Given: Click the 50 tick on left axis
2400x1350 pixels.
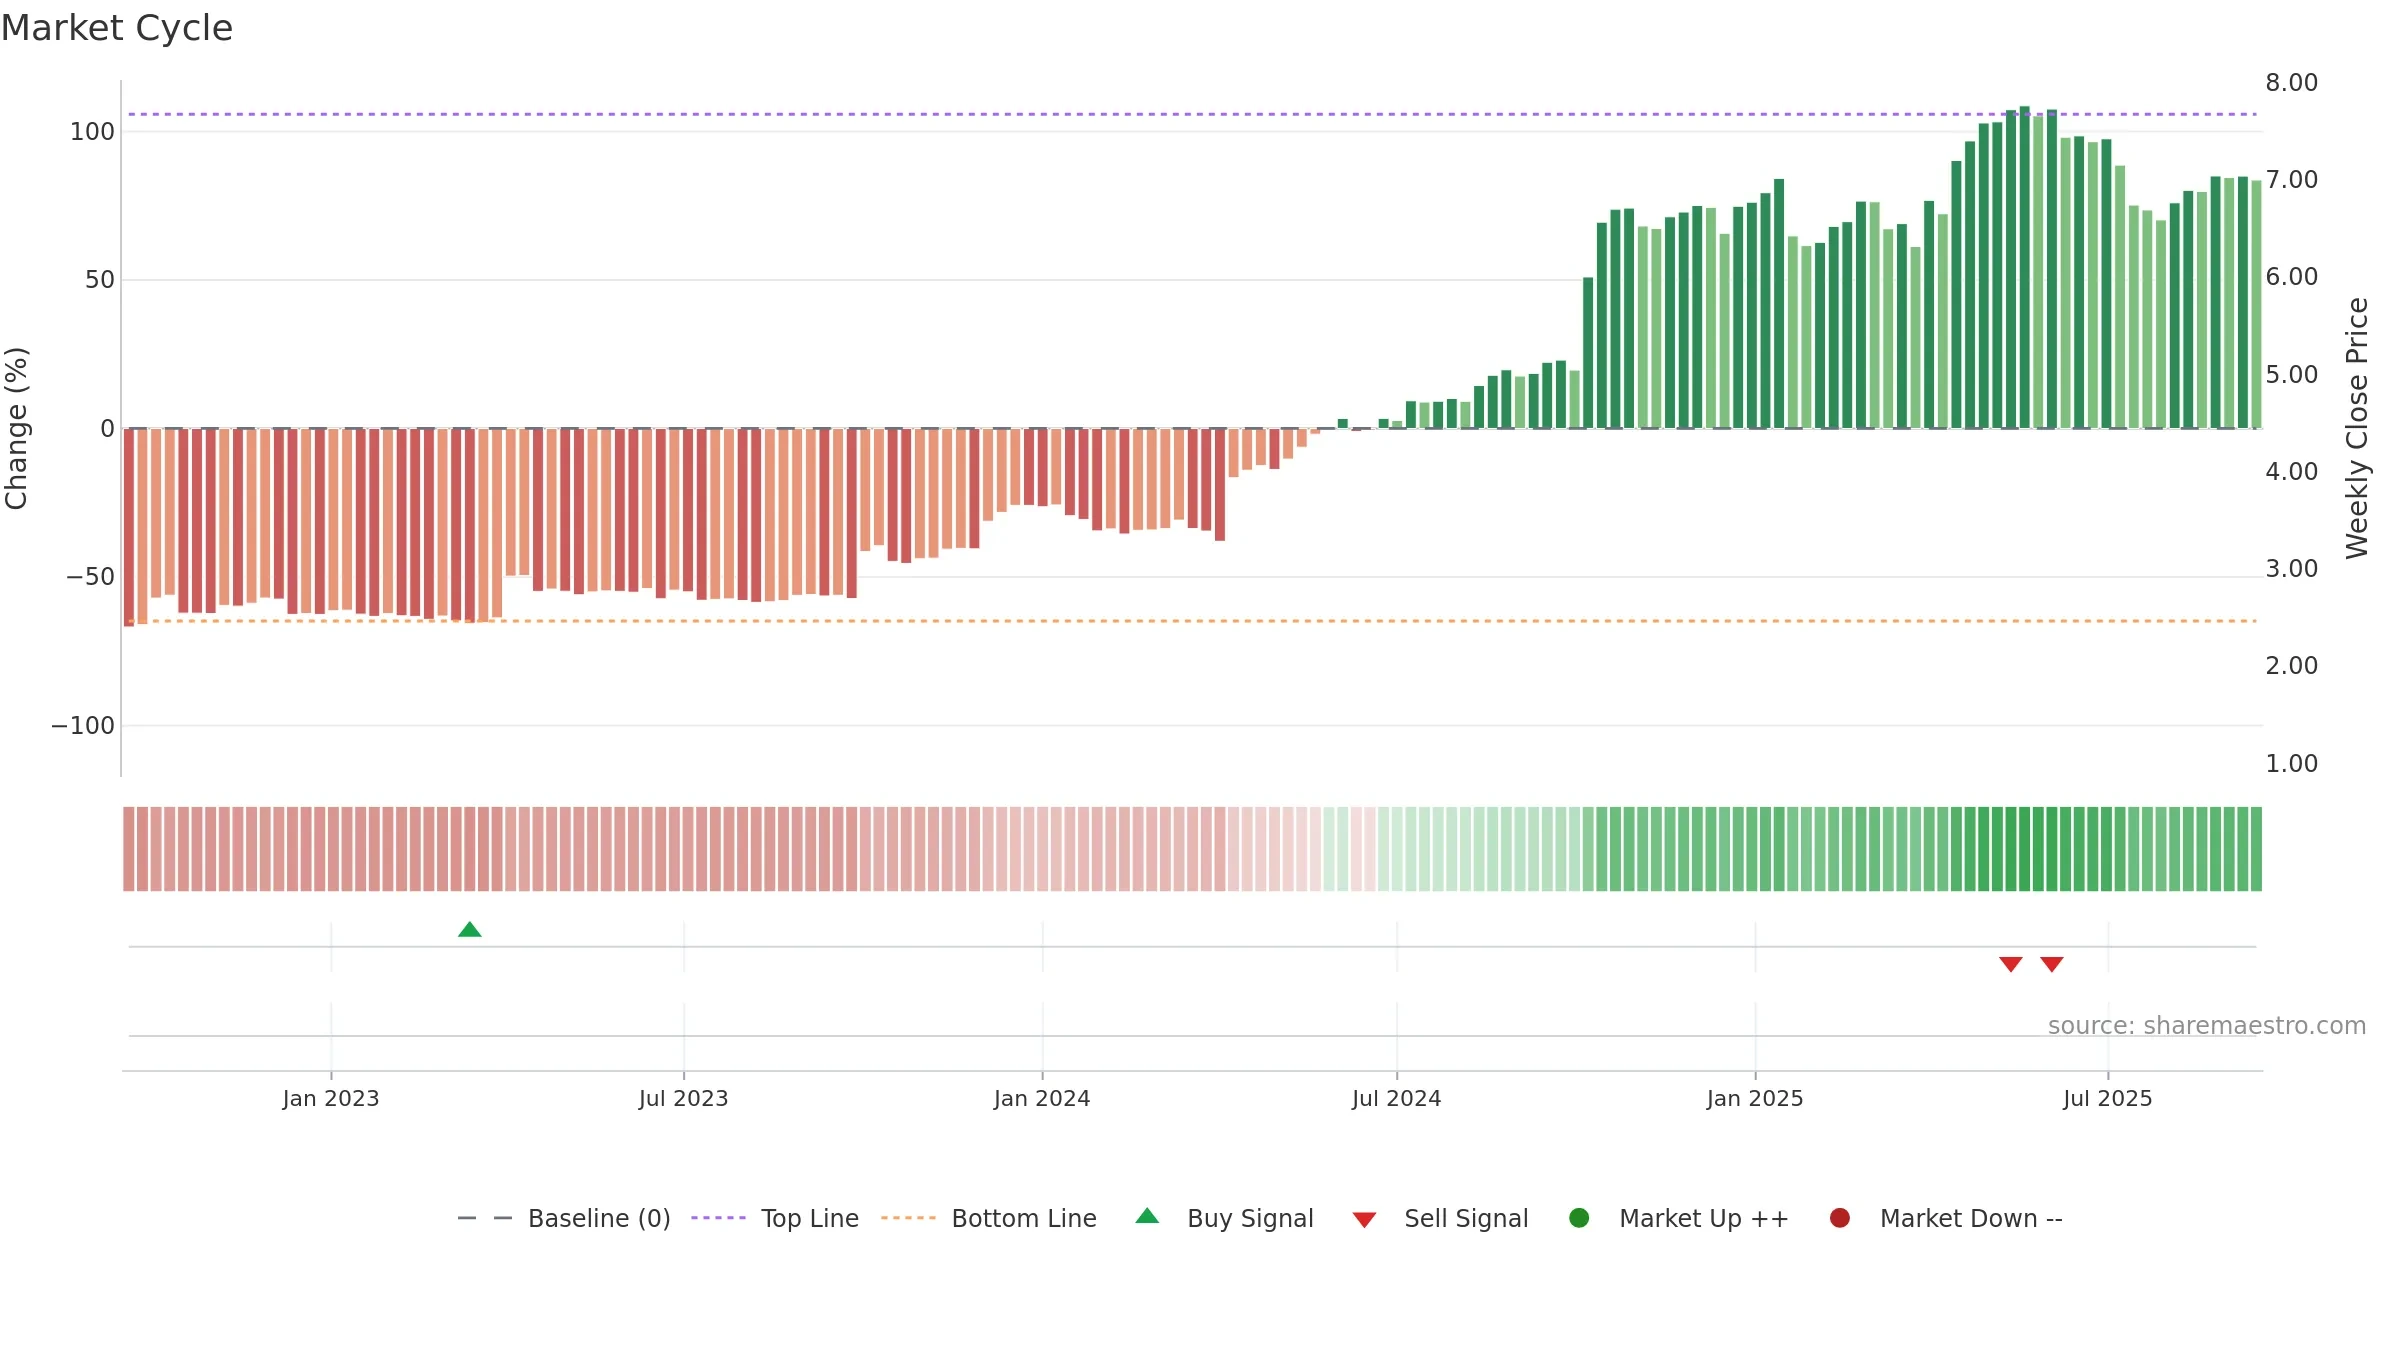Looking at the screenshot, I should (x=100, y=280).
